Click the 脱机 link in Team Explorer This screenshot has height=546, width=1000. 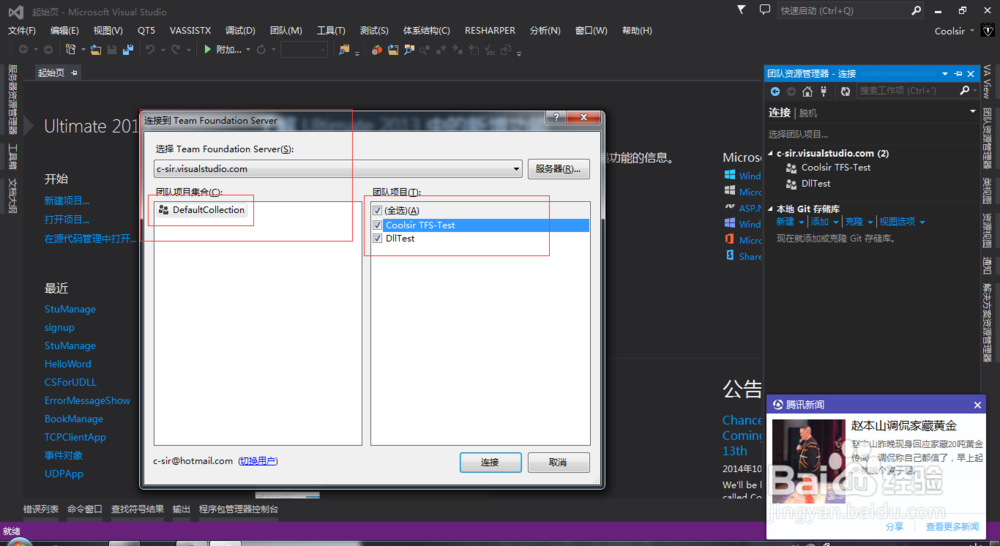tap(808, 113)
